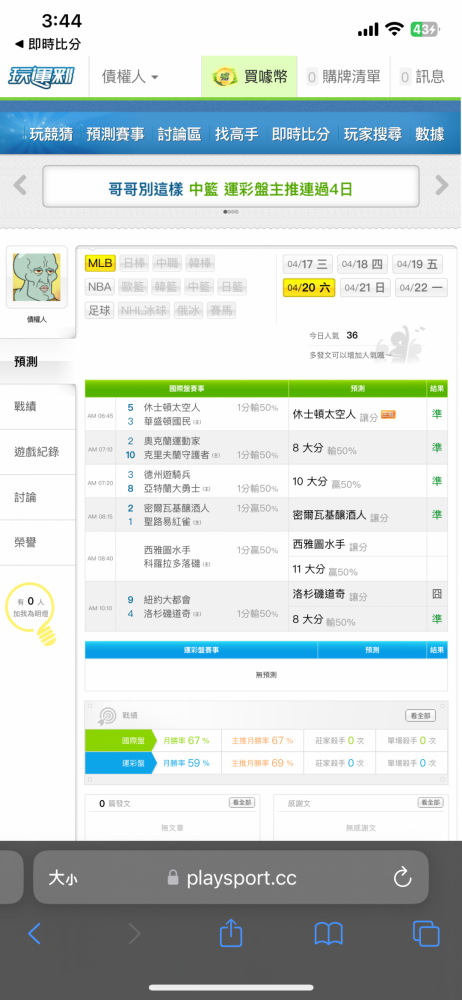Open 即時比分 live scores menu
The height and width of the screenshot is (1000, 462).
click(301, 134)
